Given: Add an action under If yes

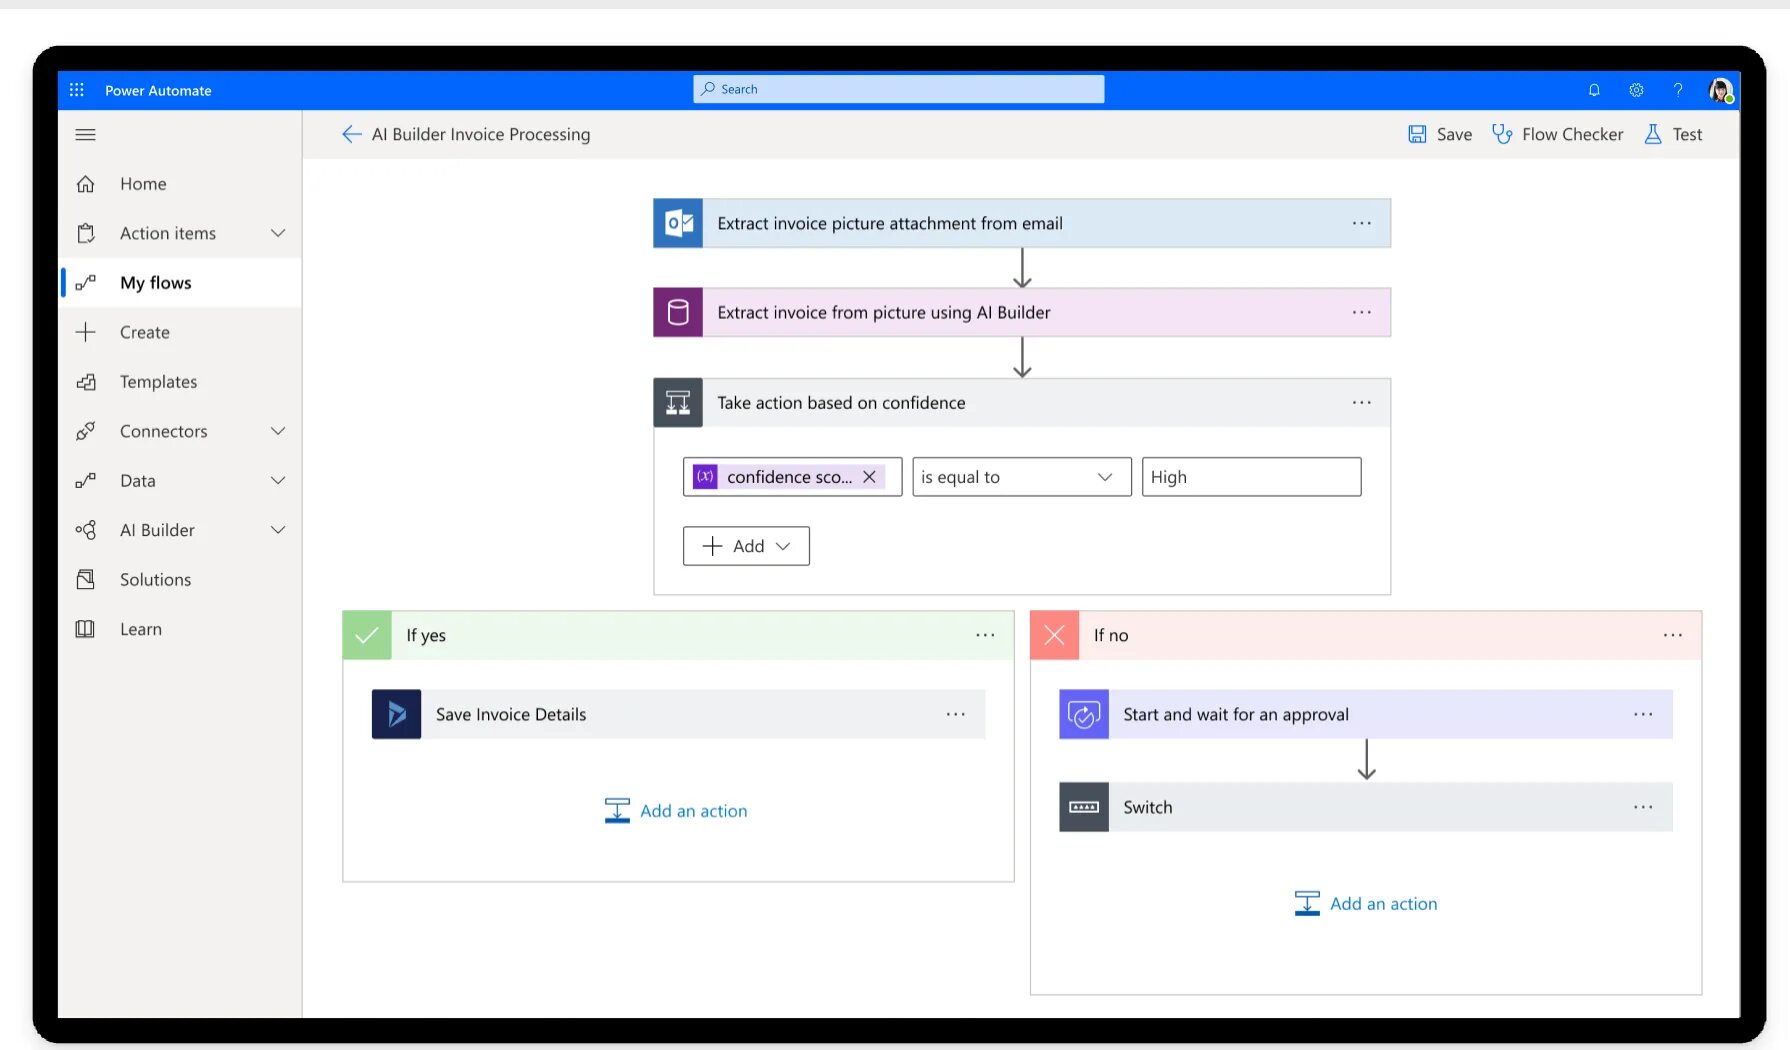Looking at the screenshot, I should 676,811.
